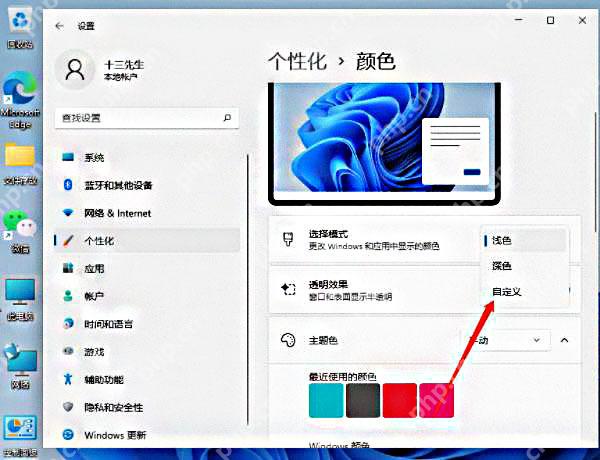Pick the teal recent color swatch
The height and width of the screenshot is (460, 600).
pyautogui.click(x=326, y=400)
